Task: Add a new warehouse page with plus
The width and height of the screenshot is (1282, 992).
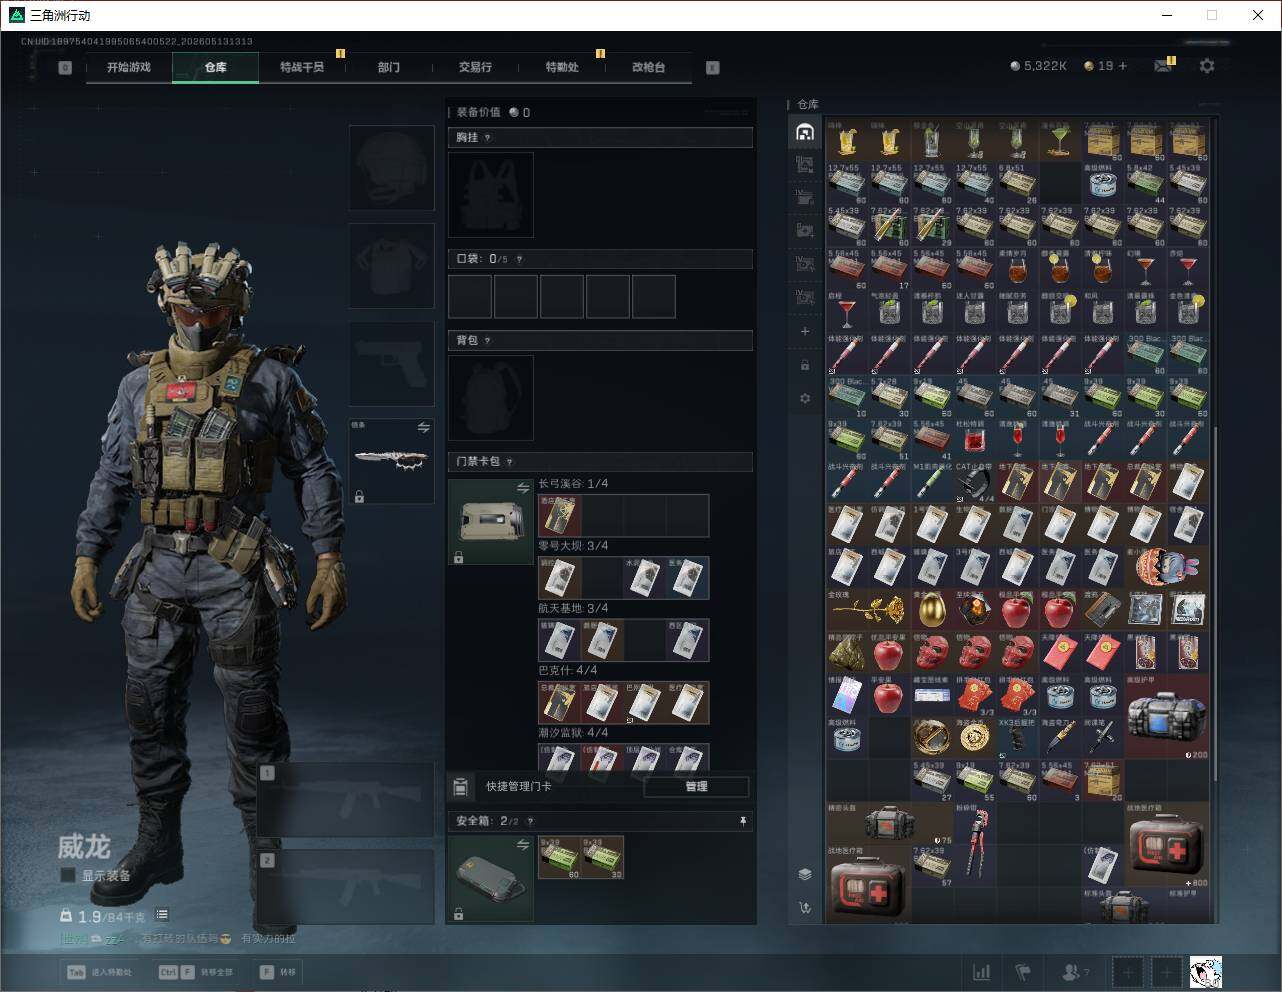Action: pos(805,331)
